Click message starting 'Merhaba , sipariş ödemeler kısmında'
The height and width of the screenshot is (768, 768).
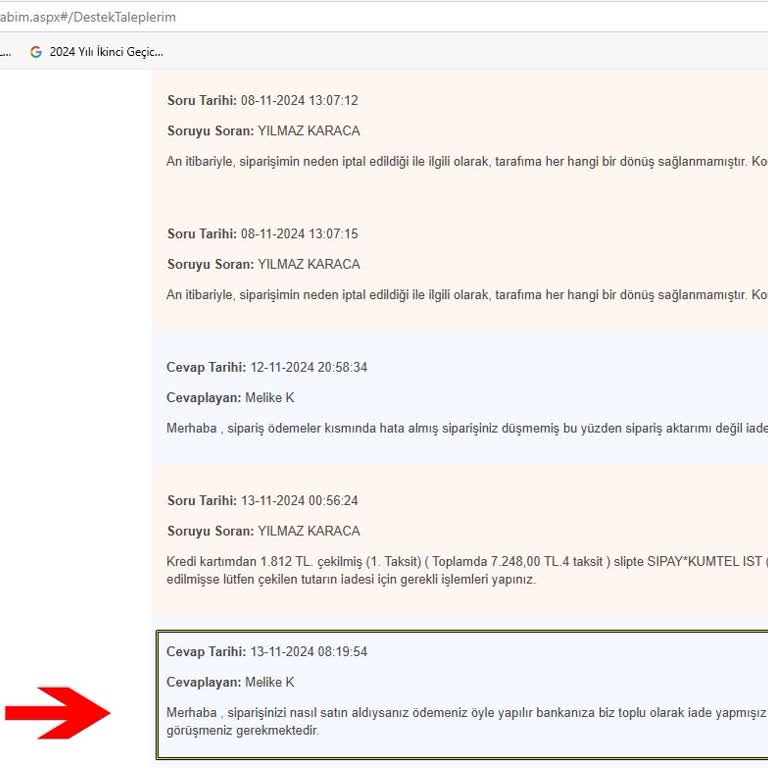467,429
